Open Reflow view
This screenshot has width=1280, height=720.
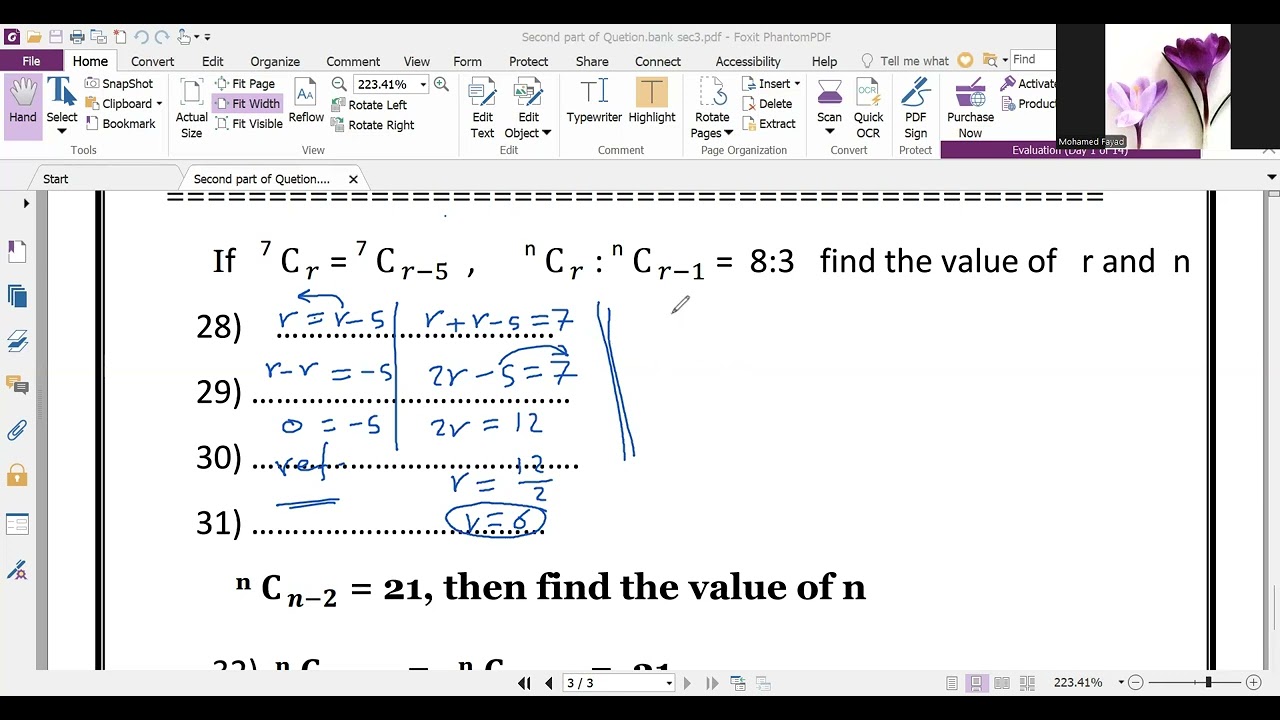(306, 102)
